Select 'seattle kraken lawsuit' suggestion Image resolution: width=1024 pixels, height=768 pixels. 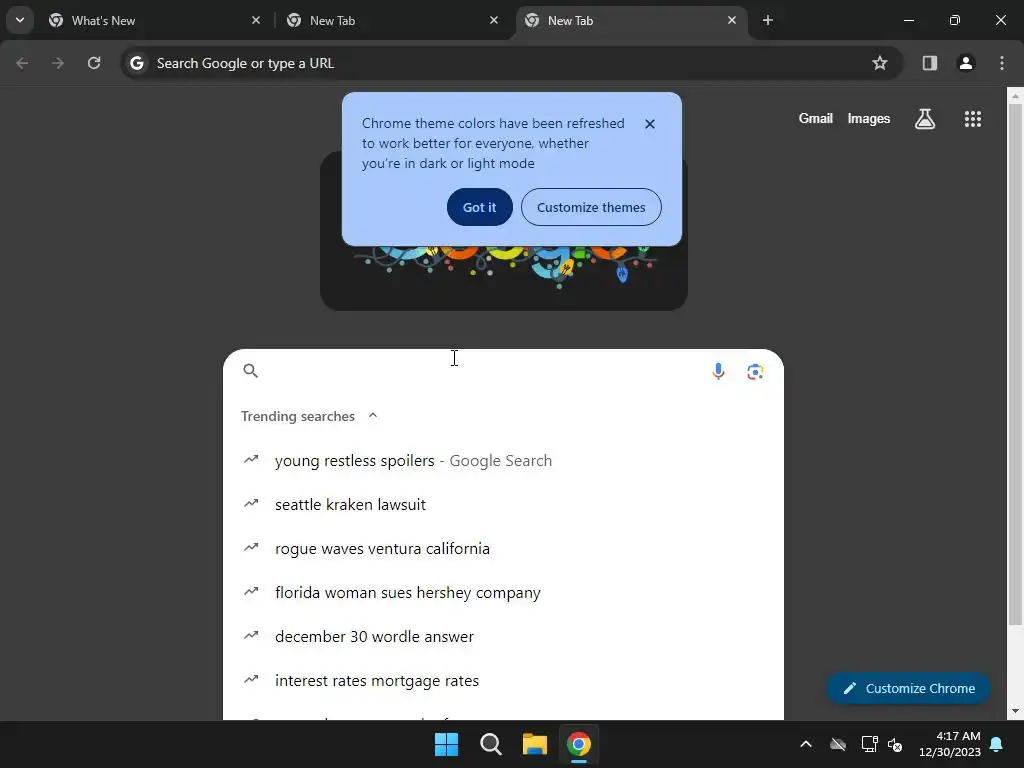point(503,504)
